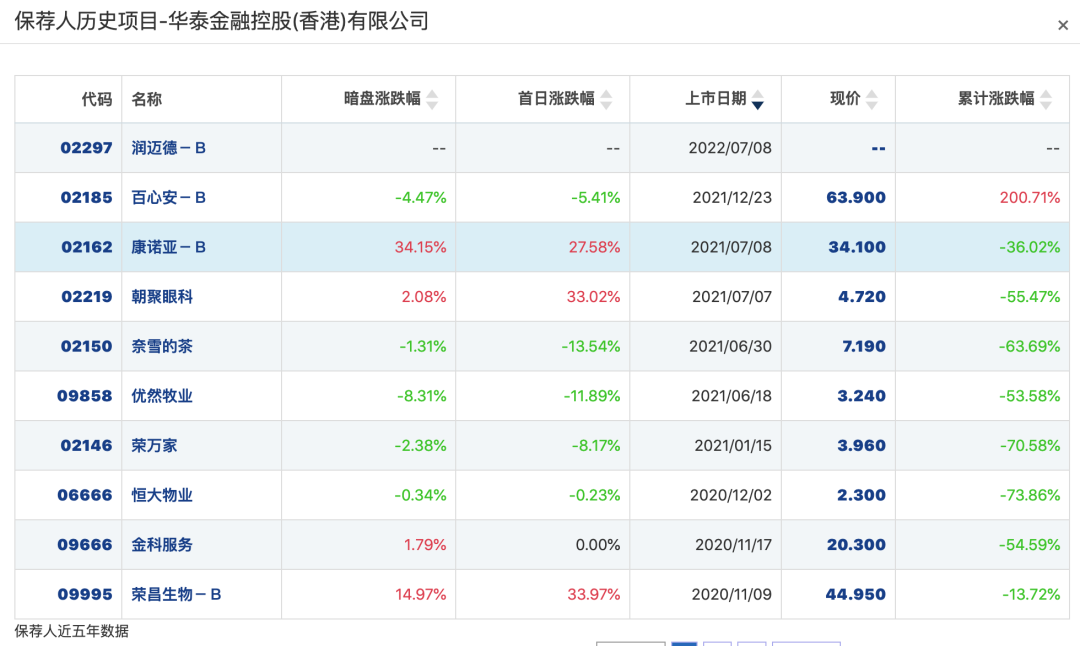Sort by 现价 using its sort arrows
1080x646 pixels.
[x=872, y=100]
